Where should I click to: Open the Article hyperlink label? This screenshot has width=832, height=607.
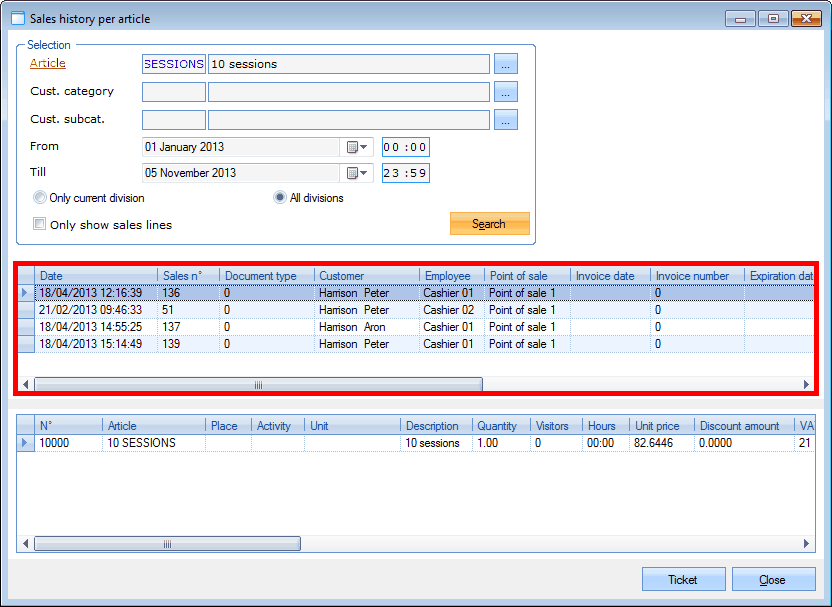pos(48,64)
